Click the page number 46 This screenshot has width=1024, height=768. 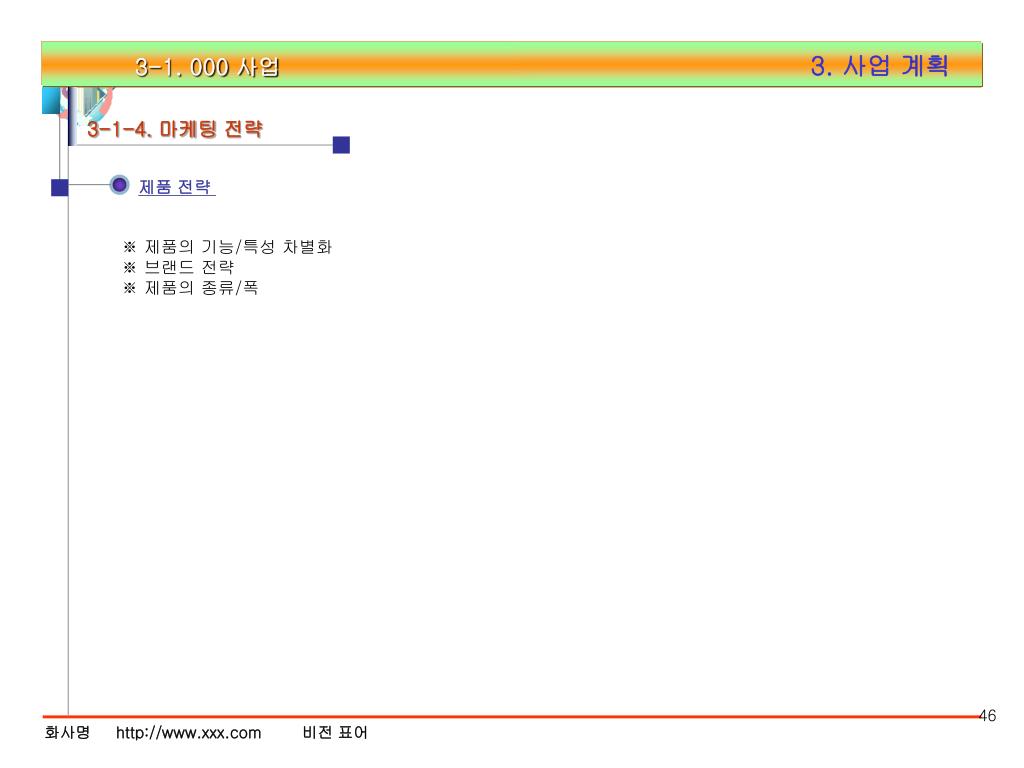click(987, 716)
